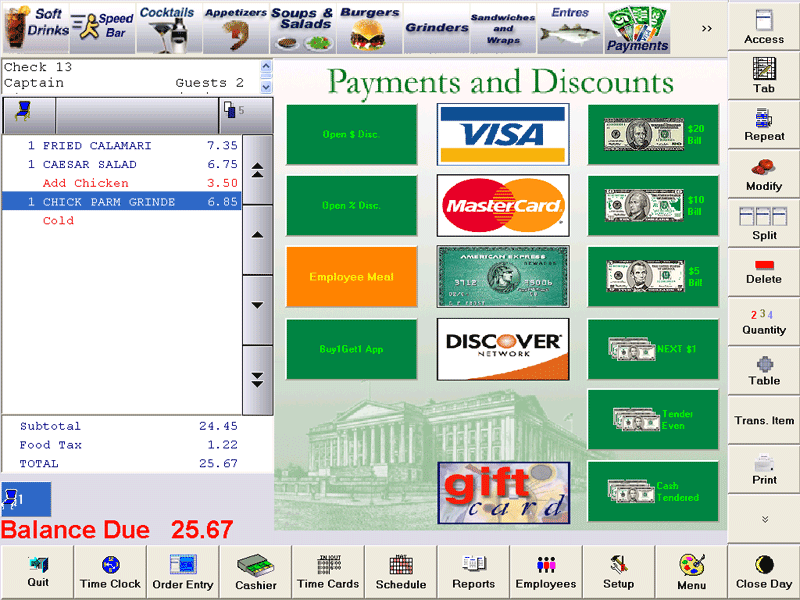Switch to the Appetizers tab
Screen dimensions: 800x600
click(235, 27)
